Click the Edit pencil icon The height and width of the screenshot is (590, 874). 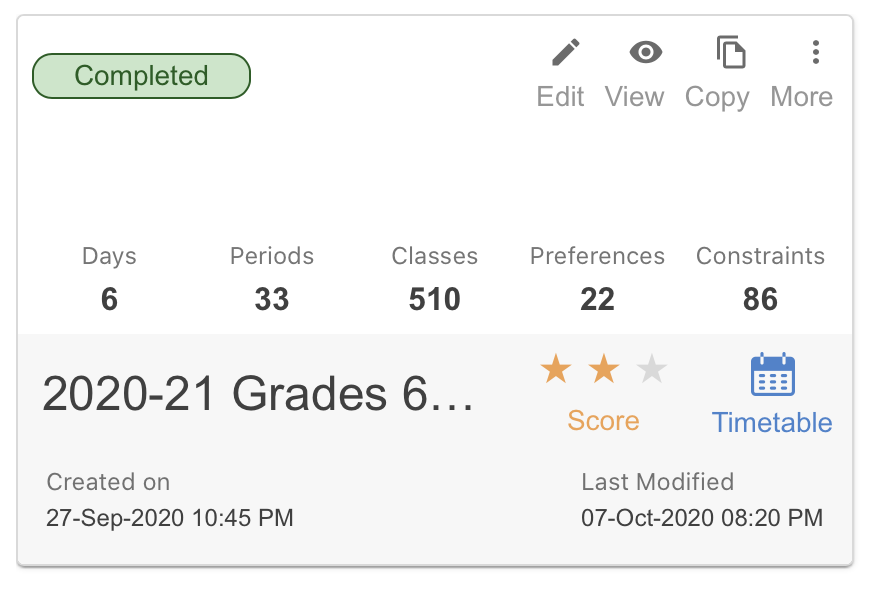click(x=565, y=52)
